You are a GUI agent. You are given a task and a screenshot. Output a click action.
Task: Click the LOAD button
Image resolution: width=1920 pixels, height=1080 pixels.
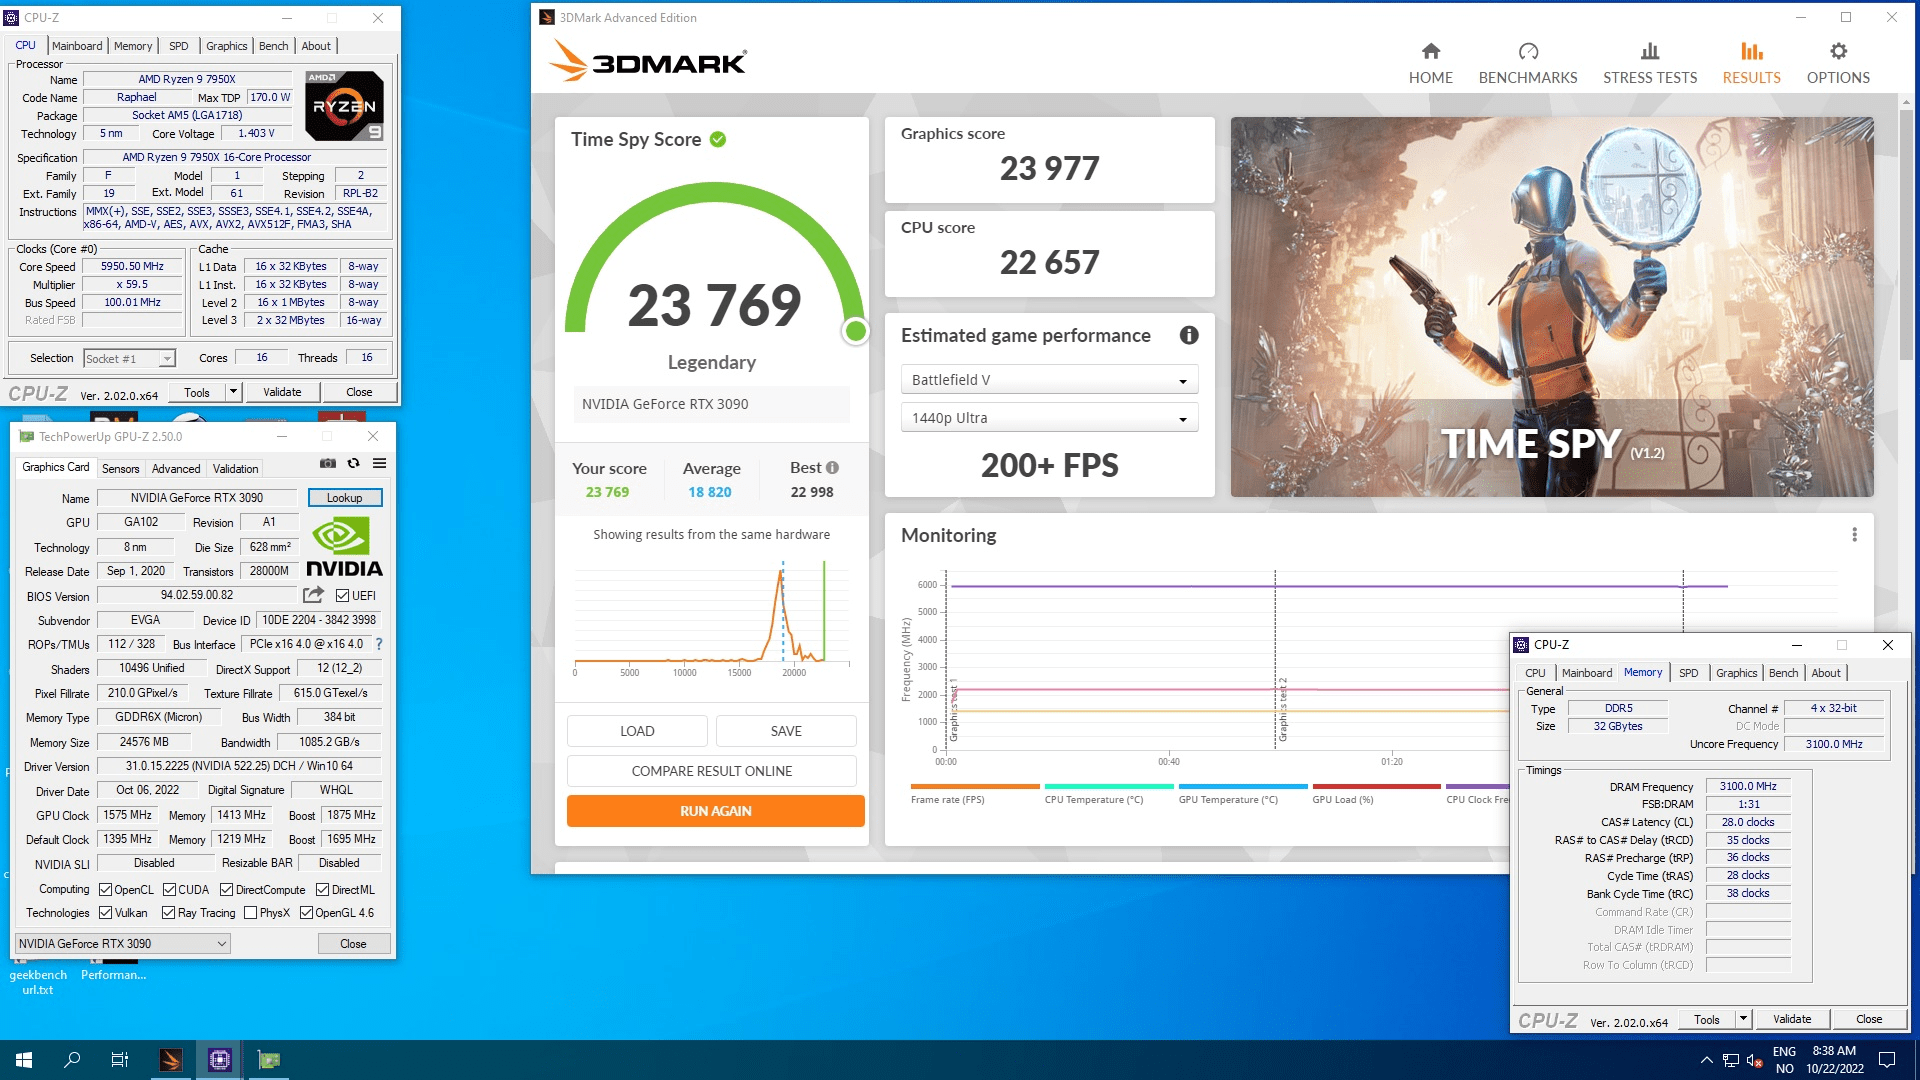[637, 731]
